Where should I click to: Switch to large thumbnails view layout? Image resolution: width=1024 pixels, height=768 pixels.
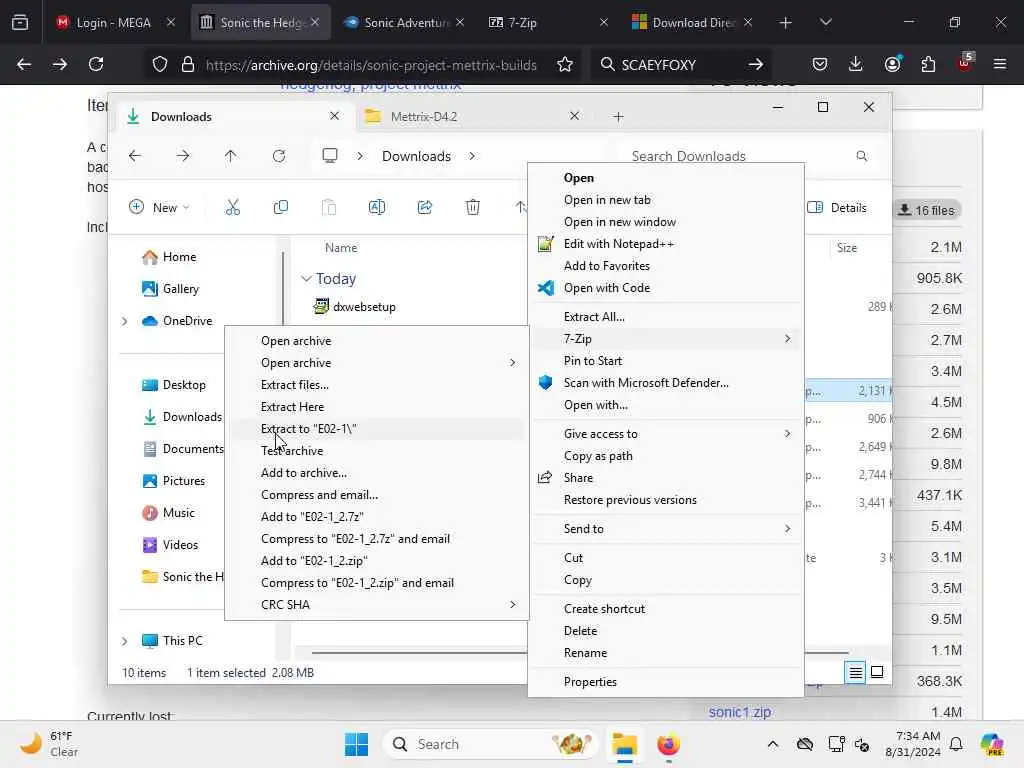pyautogui.click(x=877, y=672)
